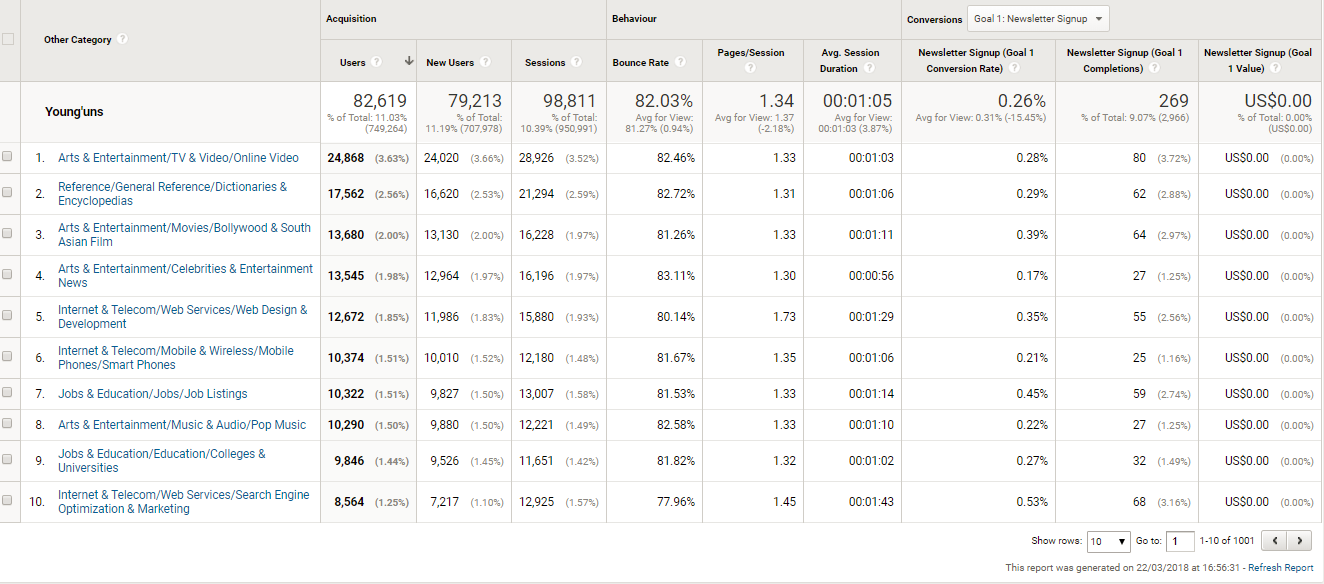1324x584 pixels.
Task: Click help icon next to Sessions header
Action: tap(575, 62)
